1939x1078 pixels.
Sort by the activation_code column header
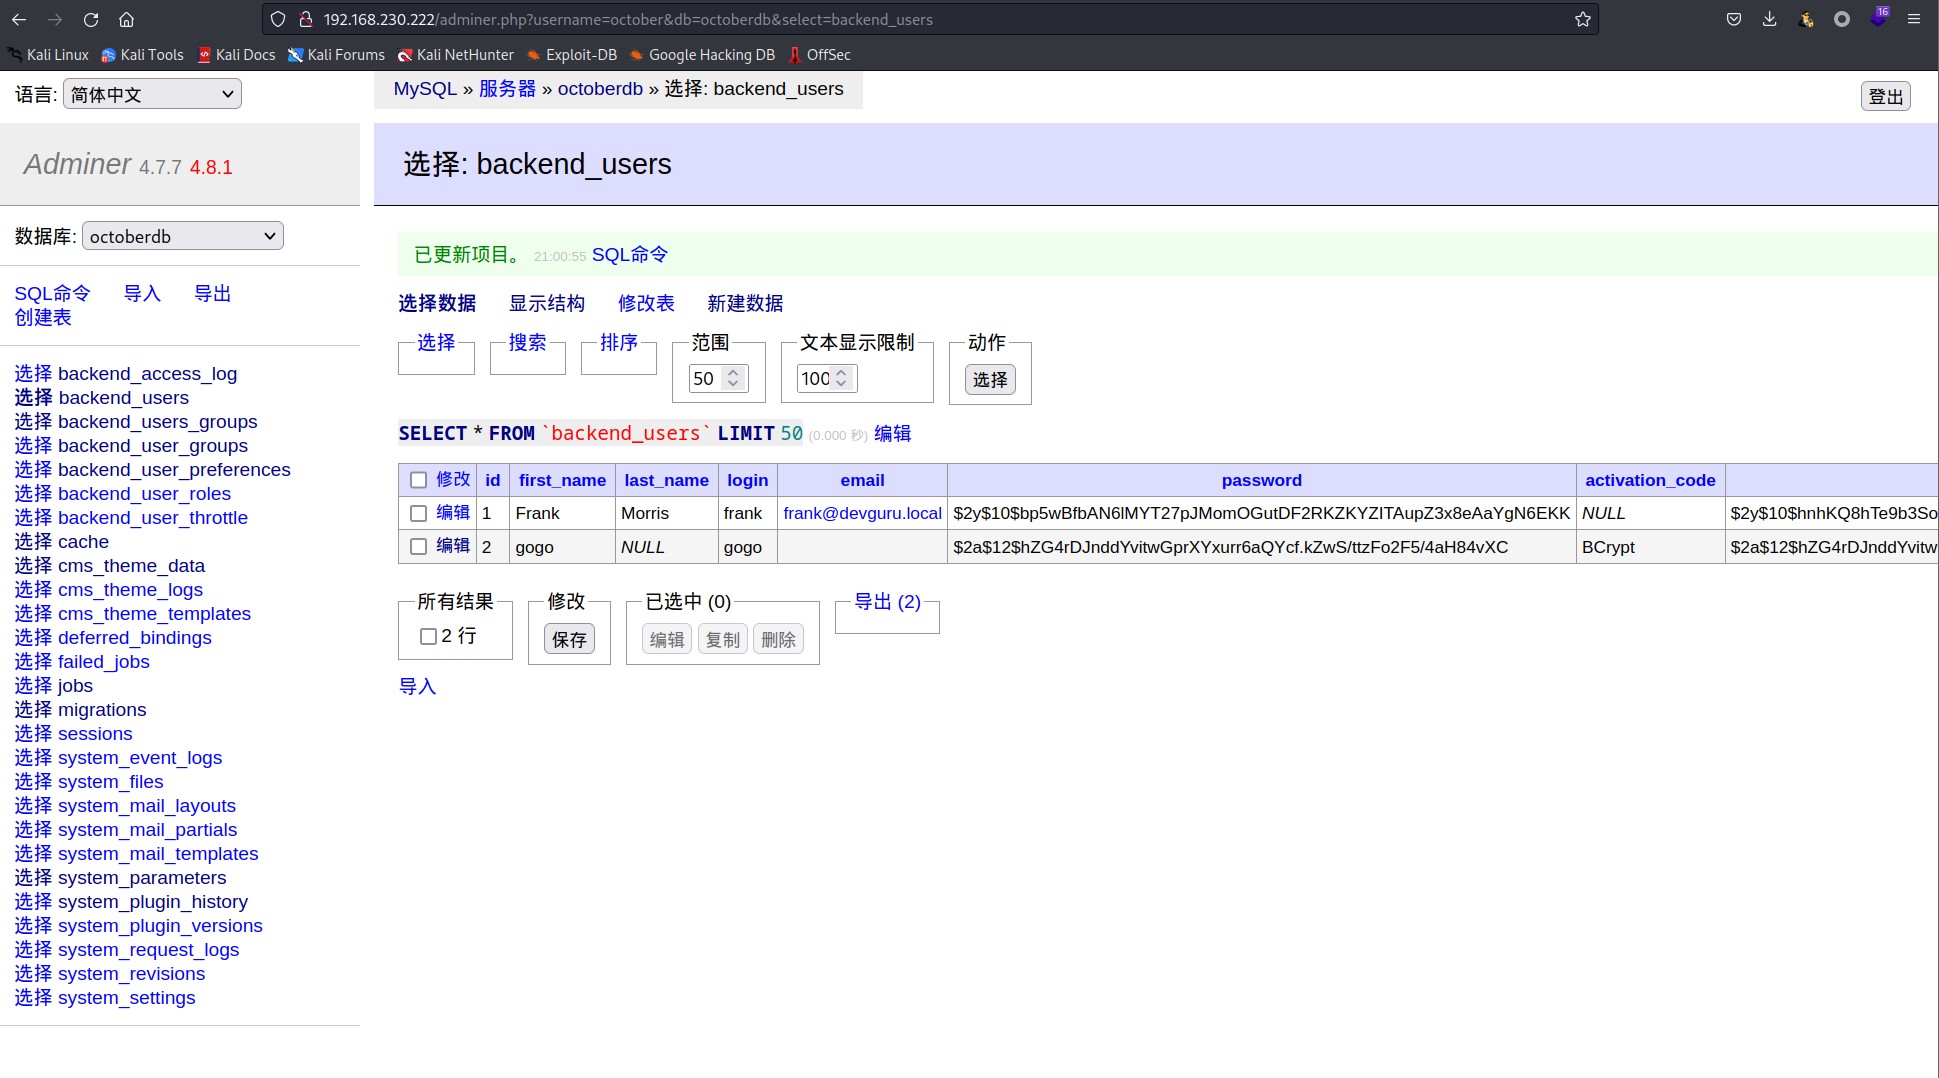(1650, 480)
